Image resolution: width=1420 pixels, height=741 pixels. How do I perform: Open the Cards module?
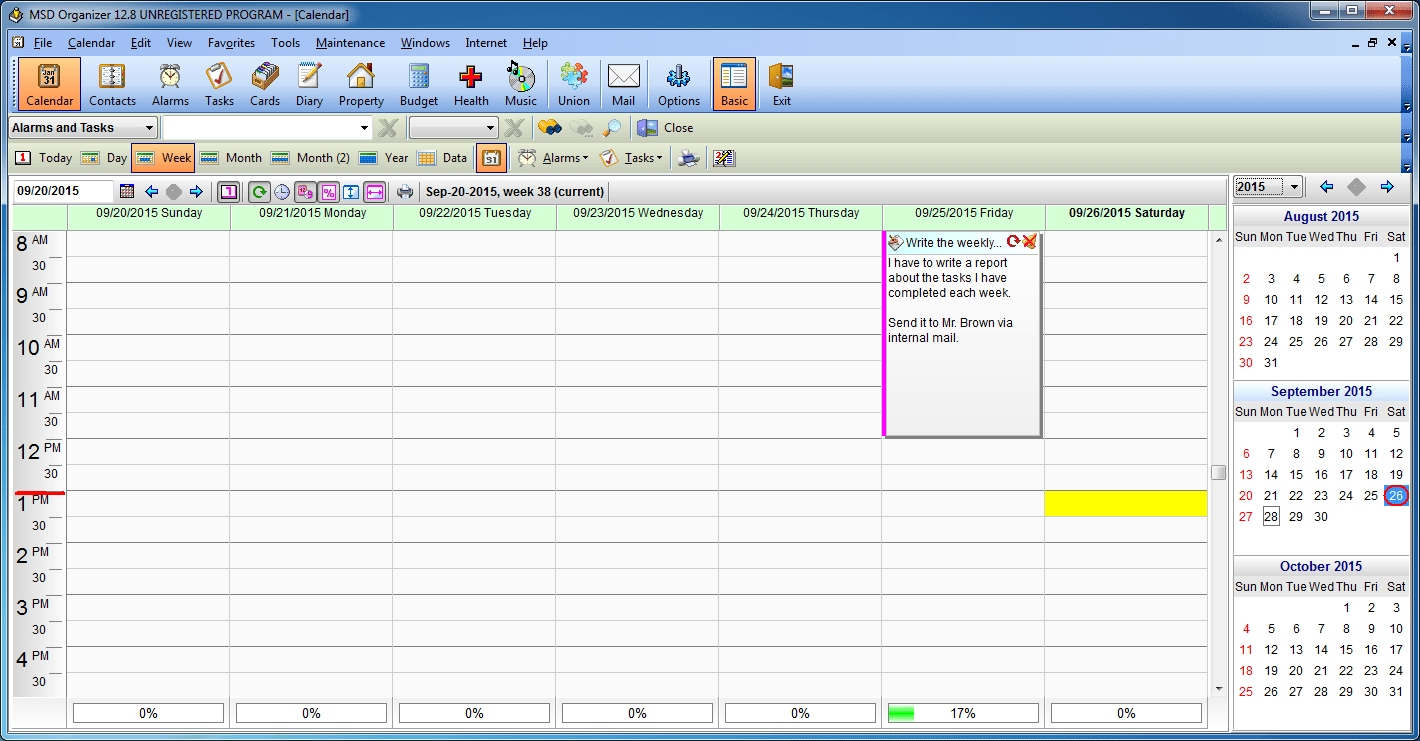pos(265,84)
